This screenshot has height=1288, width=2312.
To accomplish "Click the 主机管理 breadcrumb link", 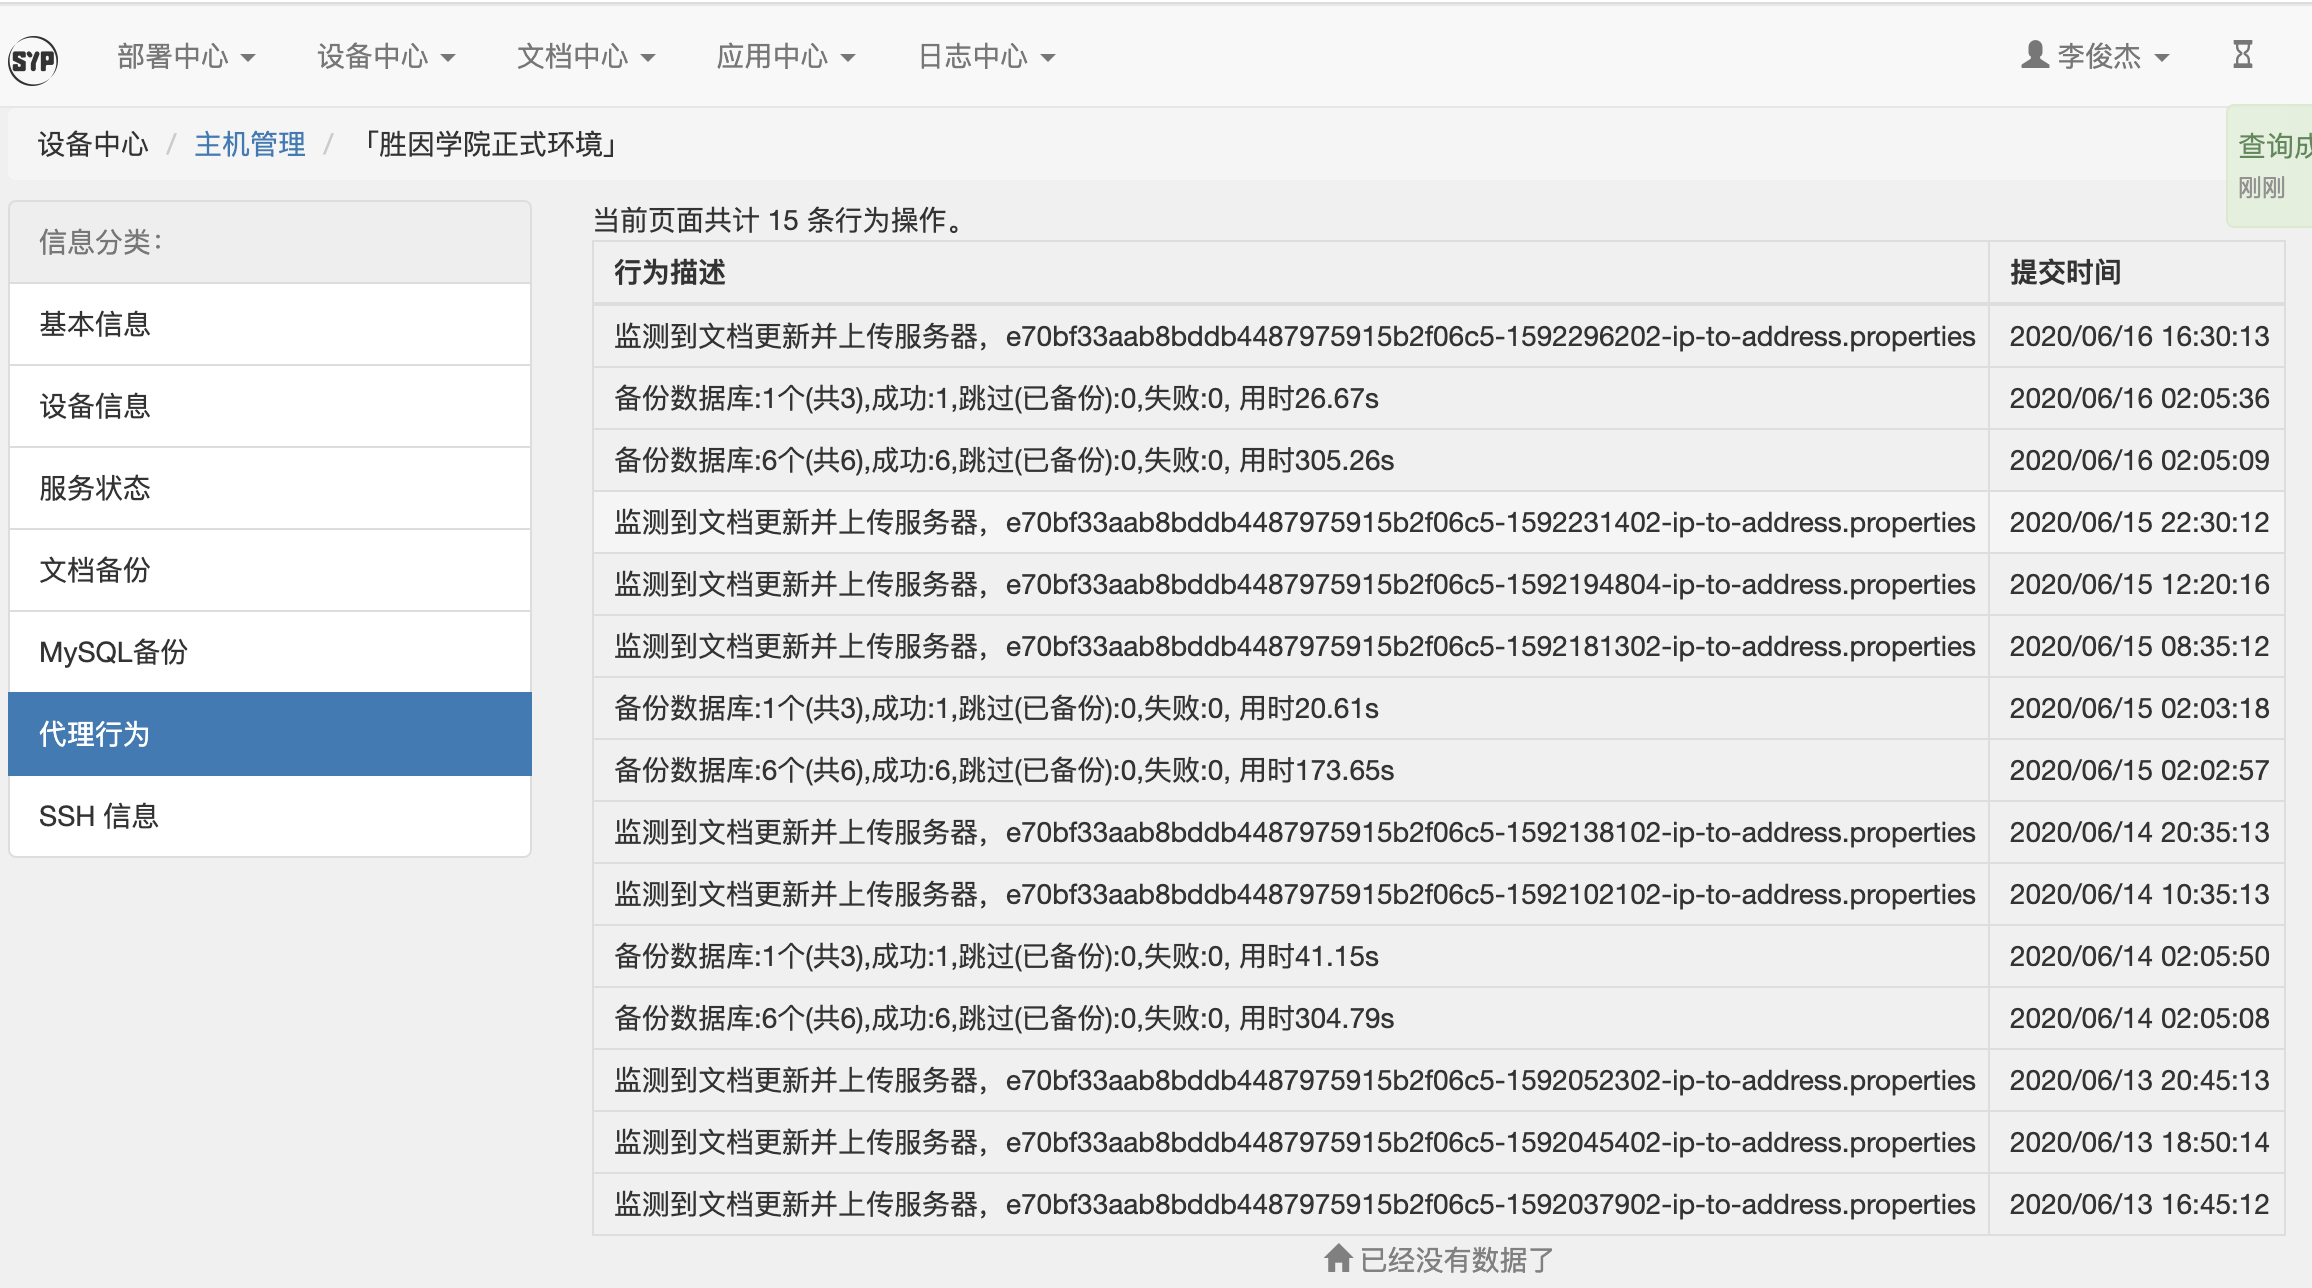I will (x=250, y=144).
